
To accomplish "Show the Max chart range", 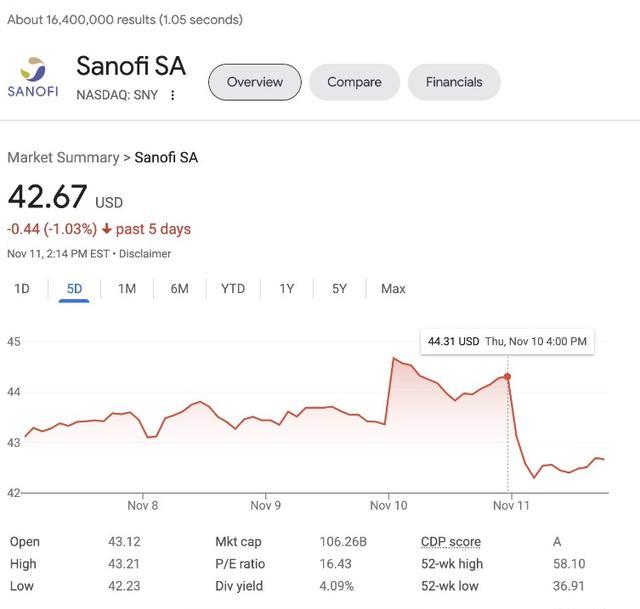I will point(393,288).
